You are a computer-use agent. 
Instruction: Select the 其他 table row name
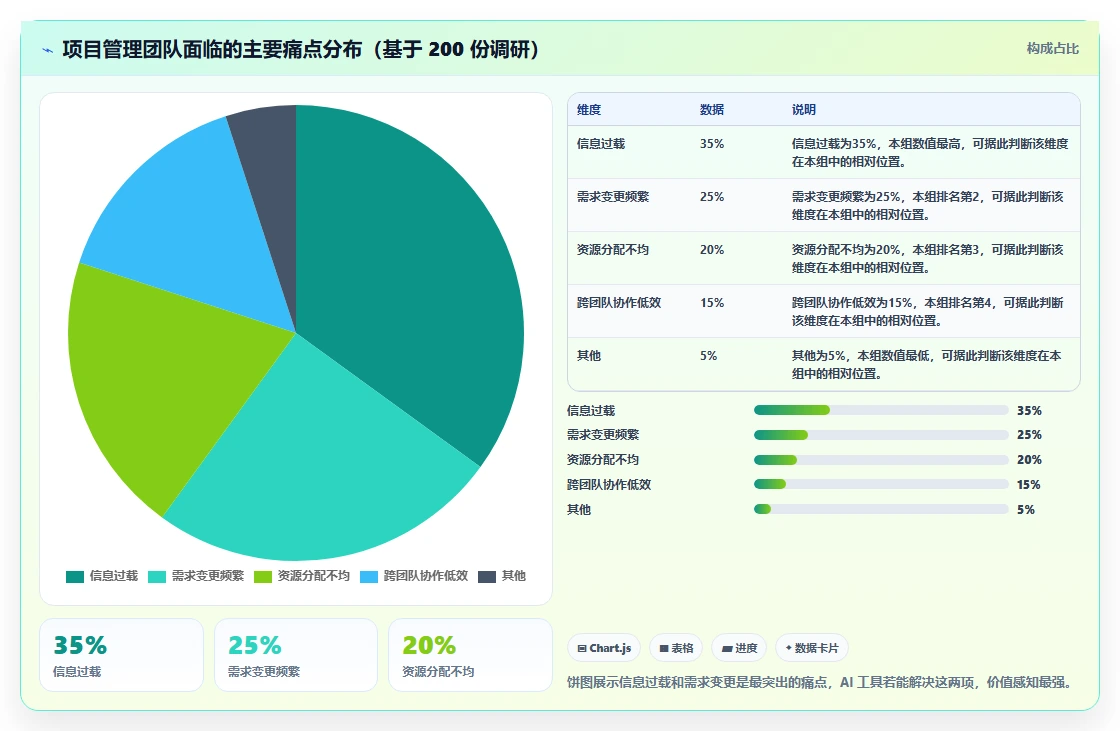click(x=589, y=356)
